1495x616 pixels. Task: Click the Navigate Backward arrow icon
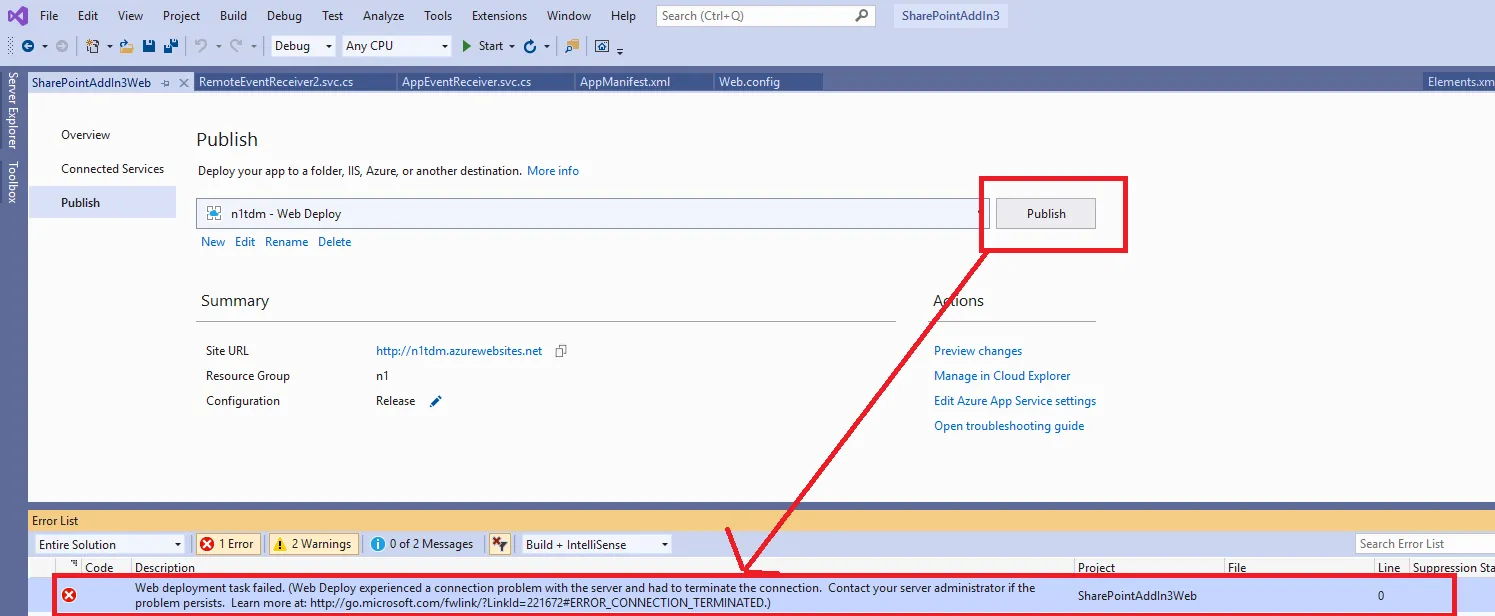27,46
